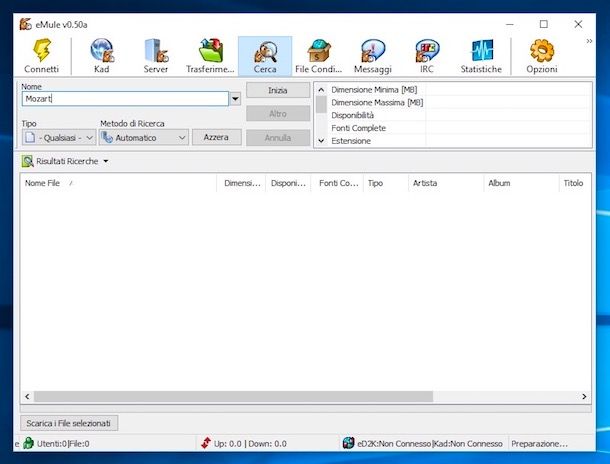Screen dimensions: 610x464
Task: Open the Trasferimenti transfers panel
Action: tap(210, 56)
